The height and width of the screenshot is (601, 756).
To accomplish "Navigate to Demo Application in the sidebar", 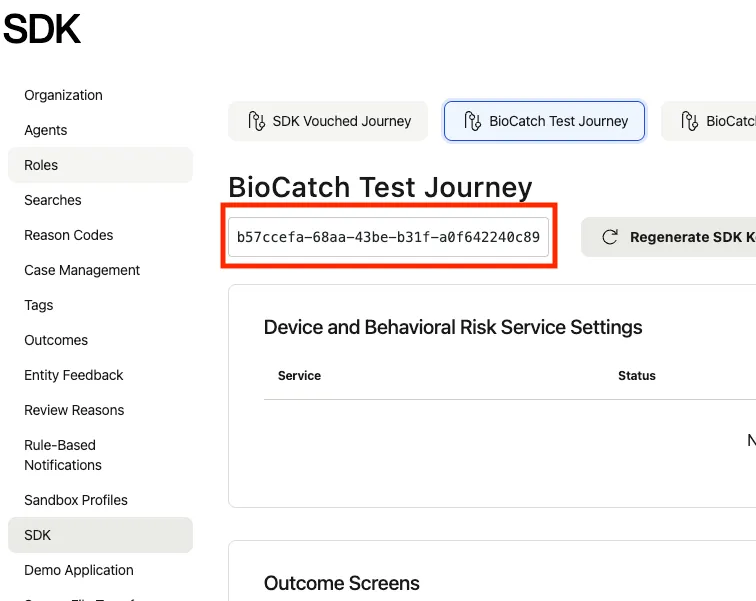I will pos(79,570).
